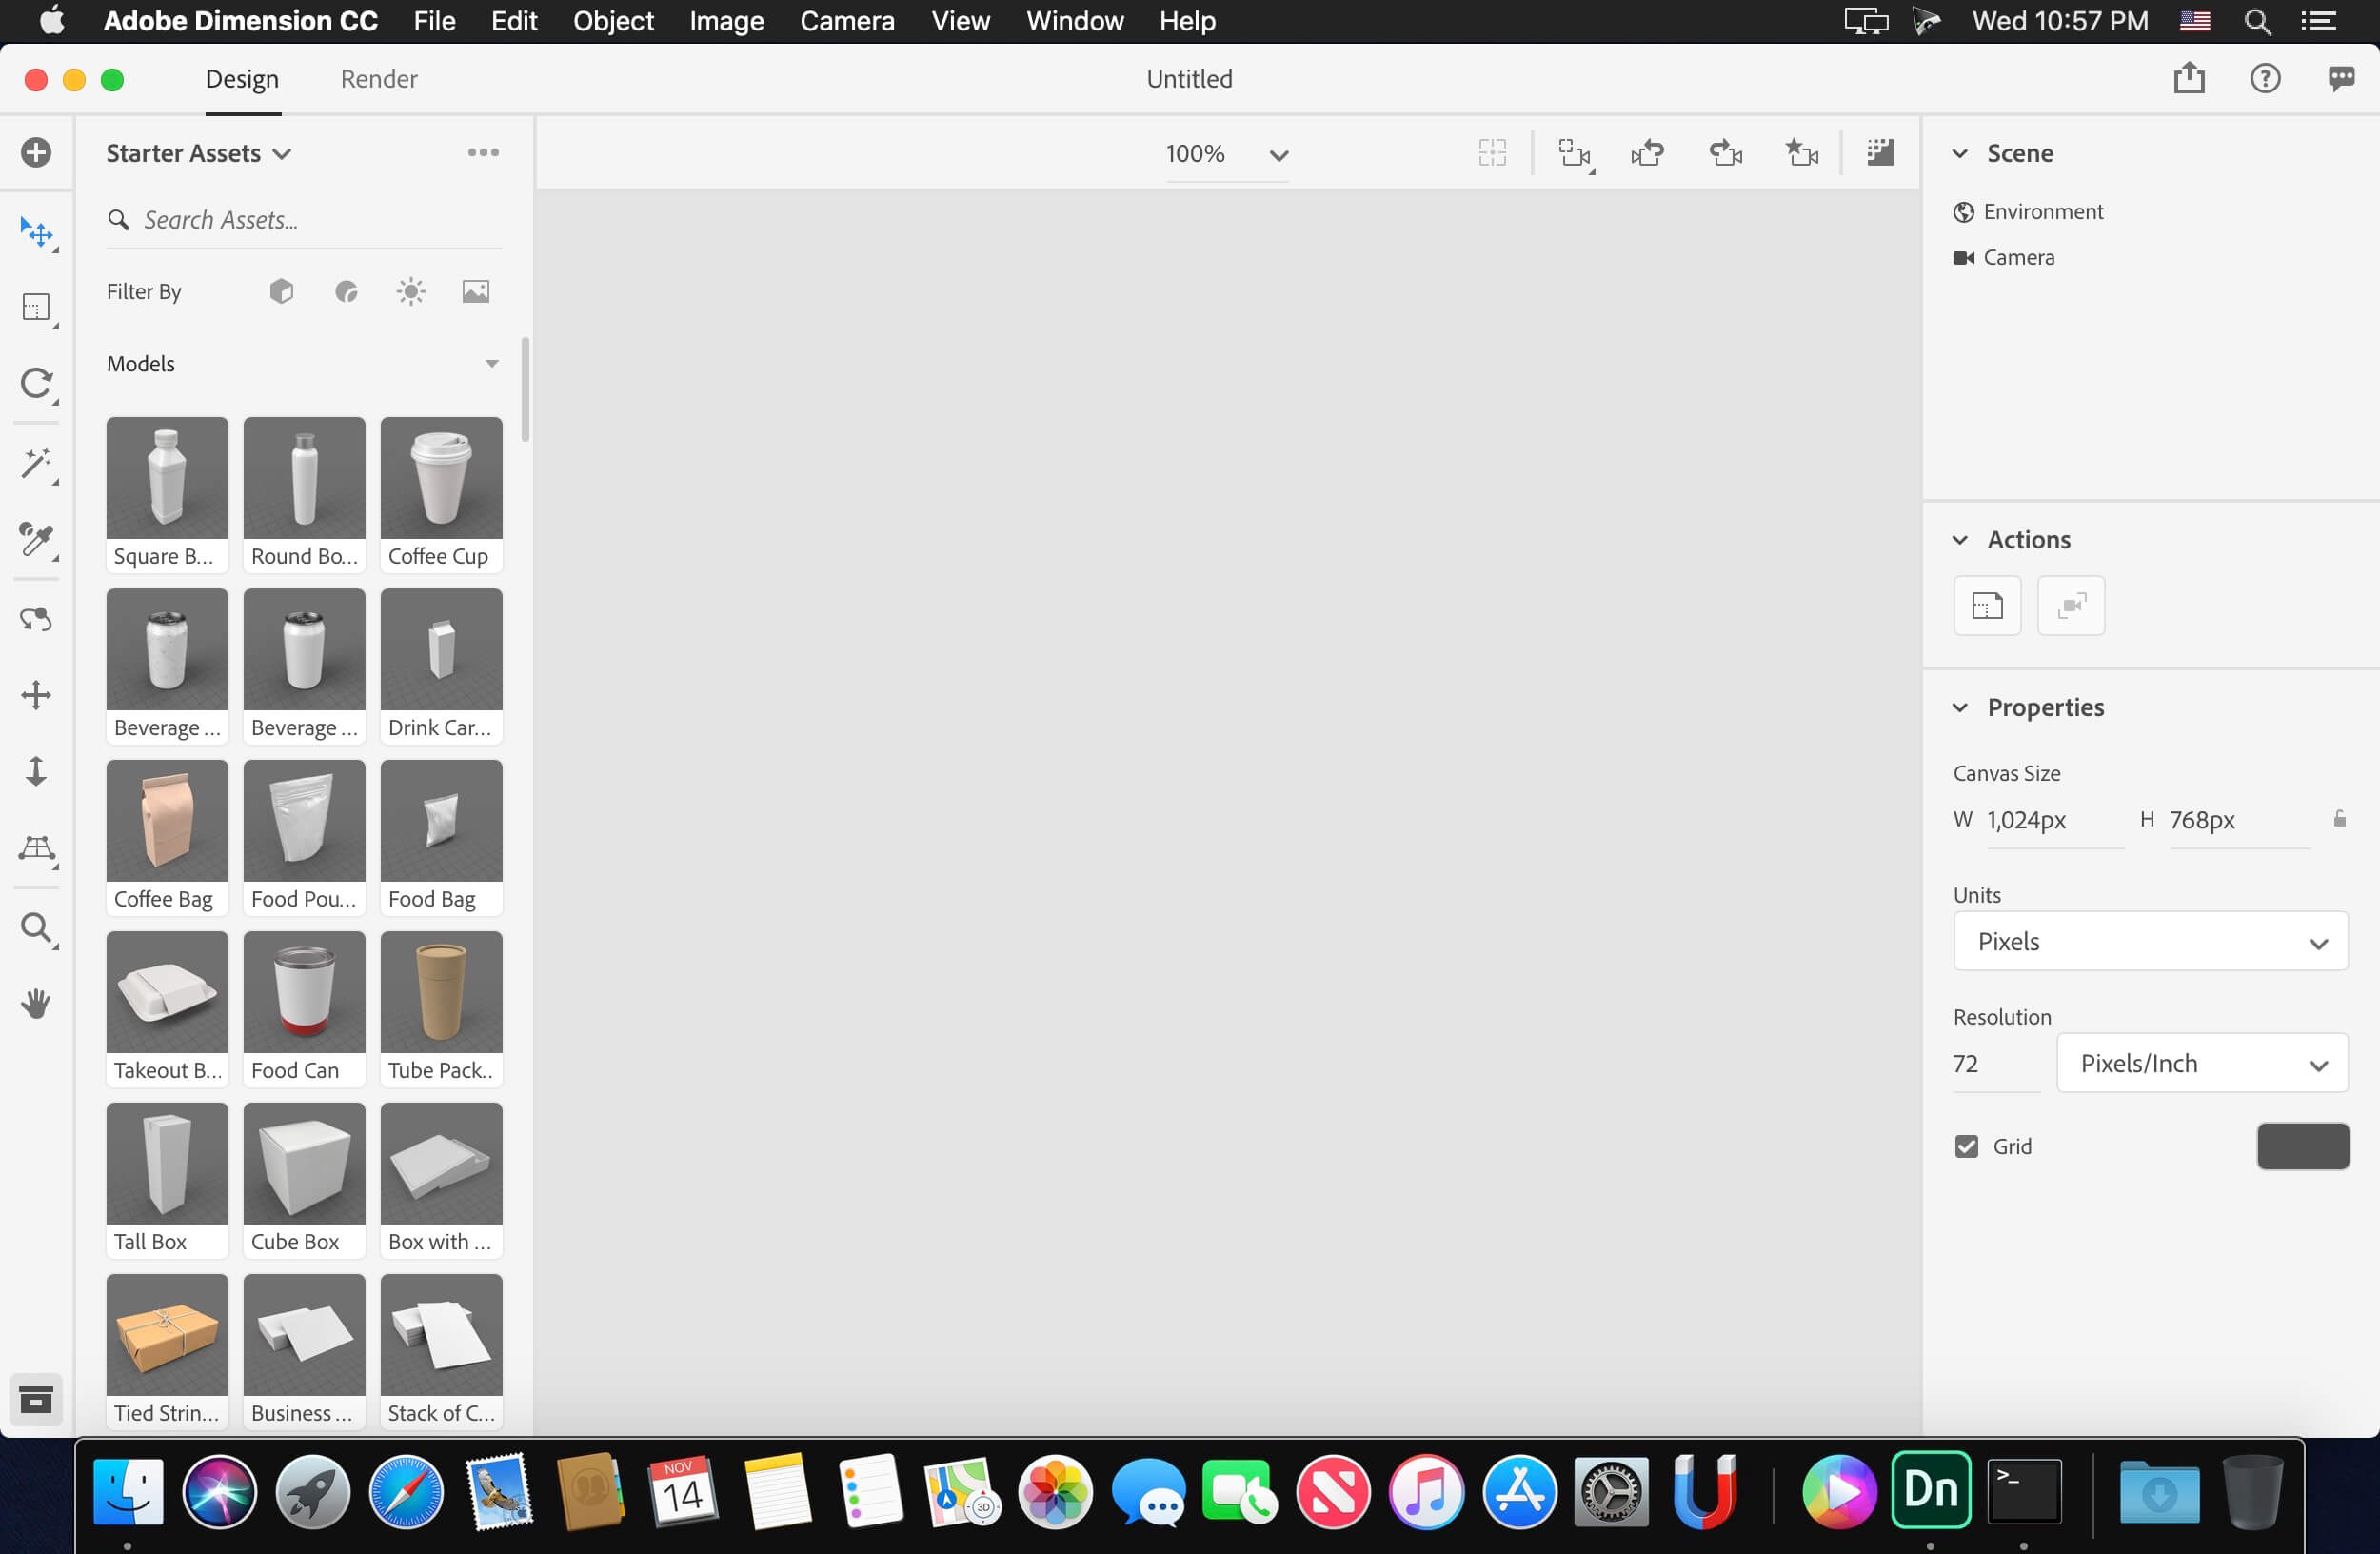Image resolution: width=2380 pixels, height=1554 pixels.
Task: Collapse the Actions panel section
Action: (x=1960, y=540)
